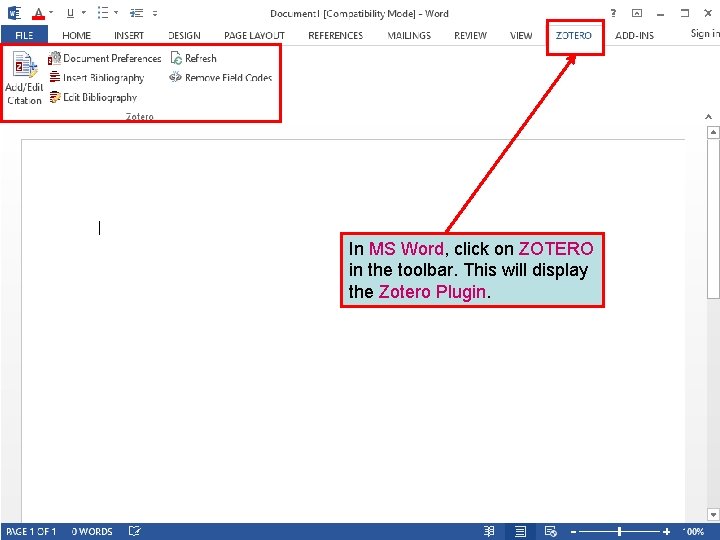Go to the REFERENCES tab

coord(336,35)
